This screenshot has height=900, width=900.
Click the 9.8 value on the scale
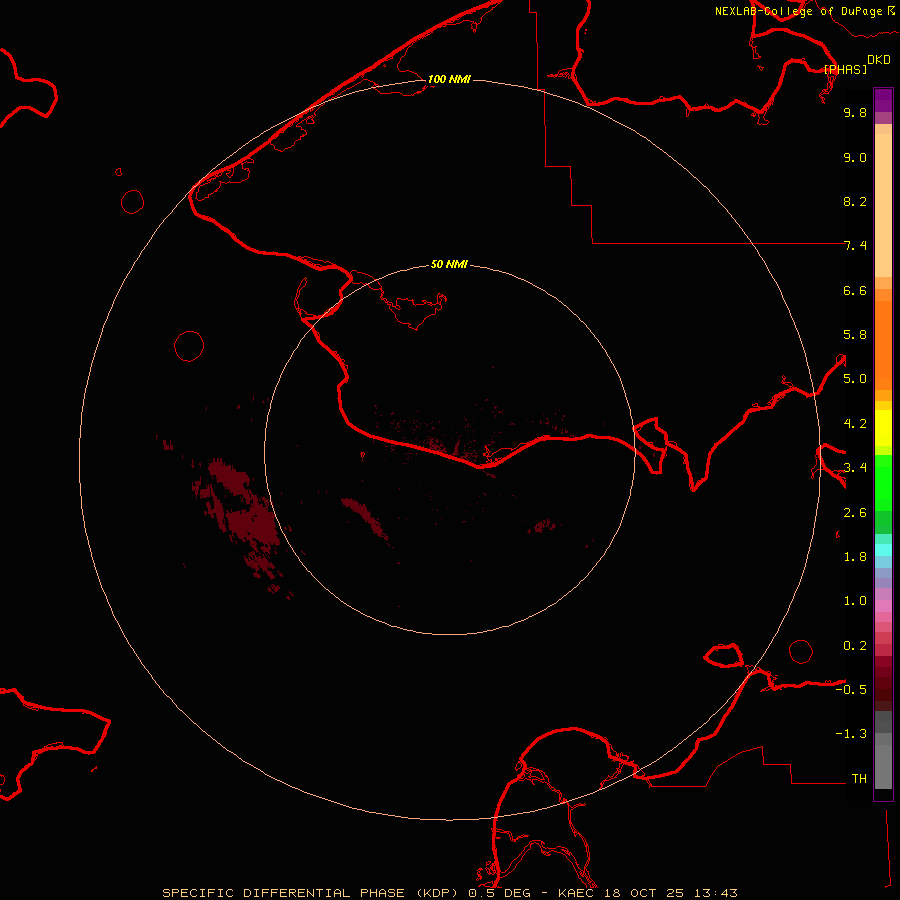point(855,113)
